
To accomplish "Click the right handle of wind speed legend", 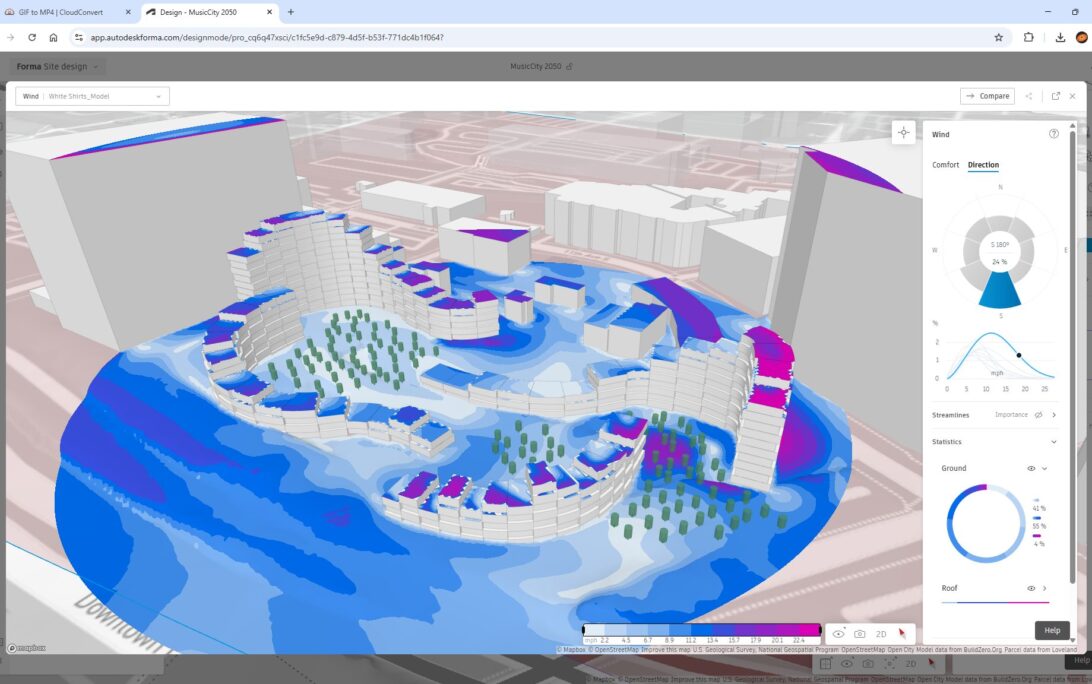I will coord(821,630).
